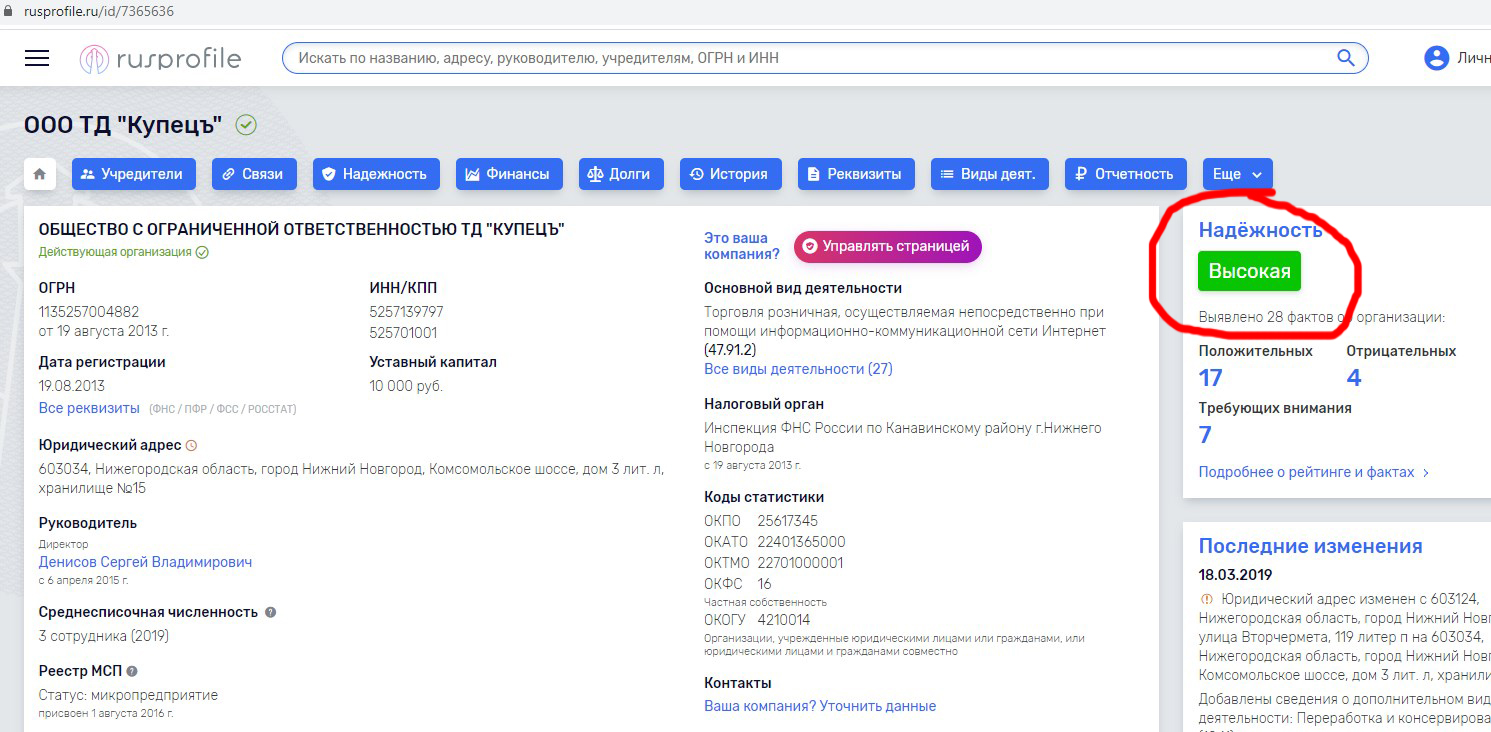Click the Управлять страницей button
The image size is (1491, 732).
click(x=888, y=246)
